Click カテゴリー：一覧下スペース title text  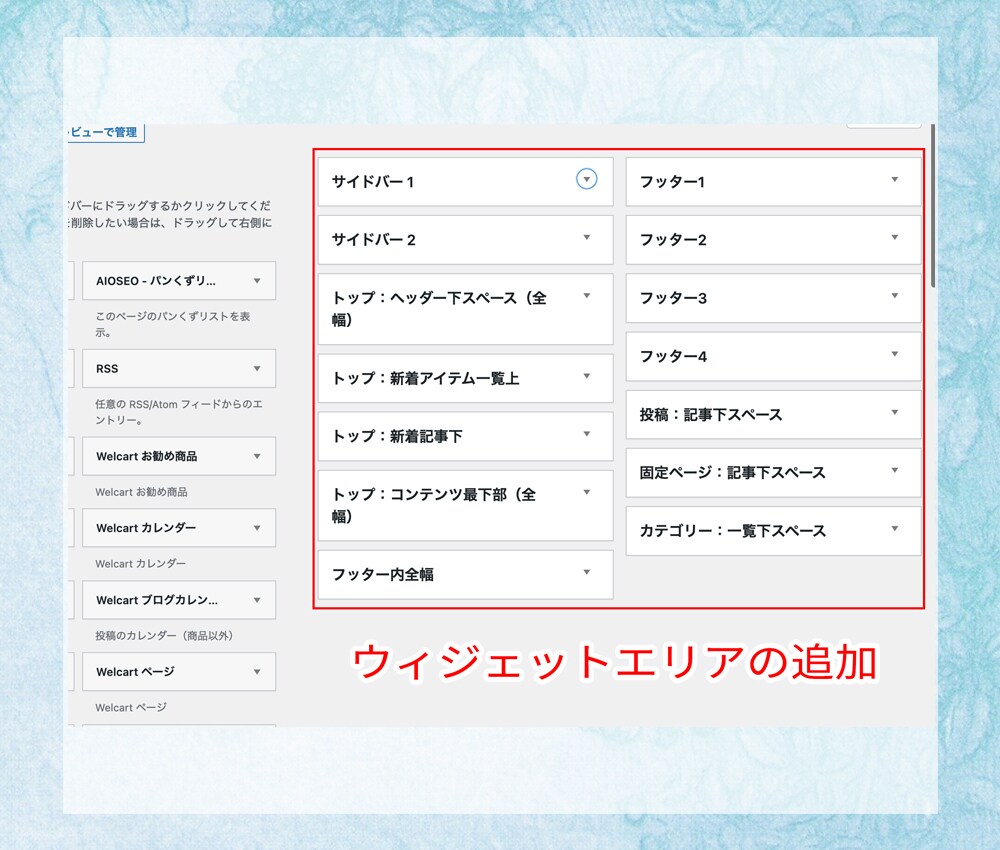[733, 531]
